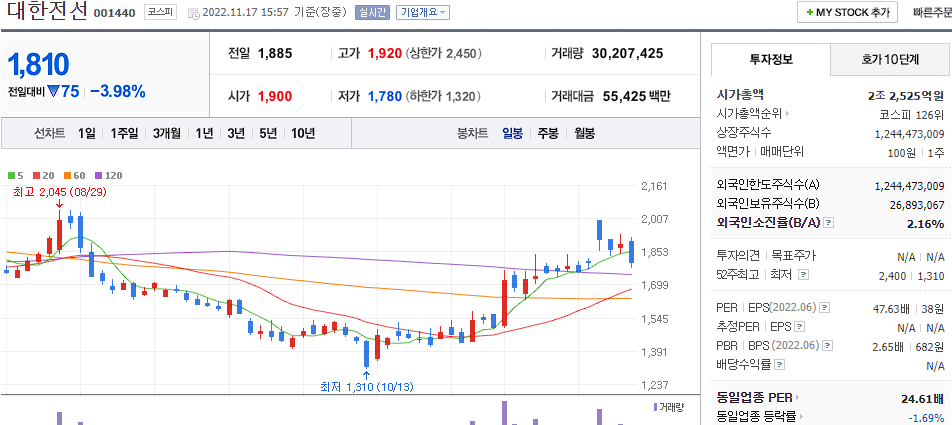Switch to the 호가10단계 tab
Viewport: 952px width, 425px height.
point(890,60)
